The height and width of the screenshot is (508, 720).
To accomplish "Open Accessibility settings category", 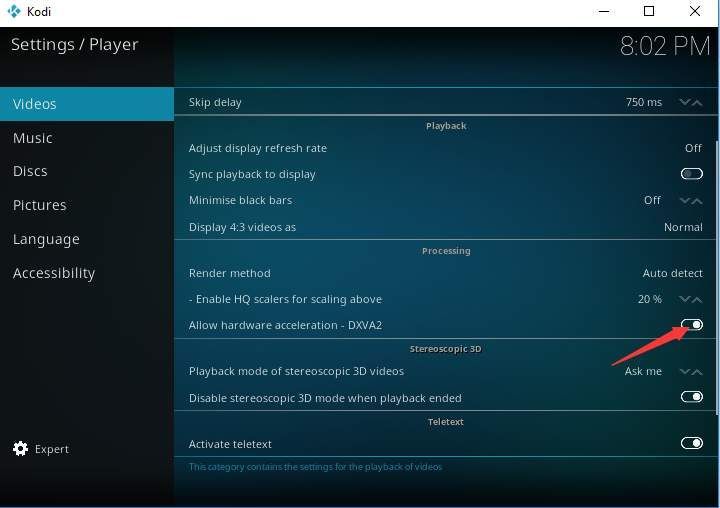I will click(87, 273).
